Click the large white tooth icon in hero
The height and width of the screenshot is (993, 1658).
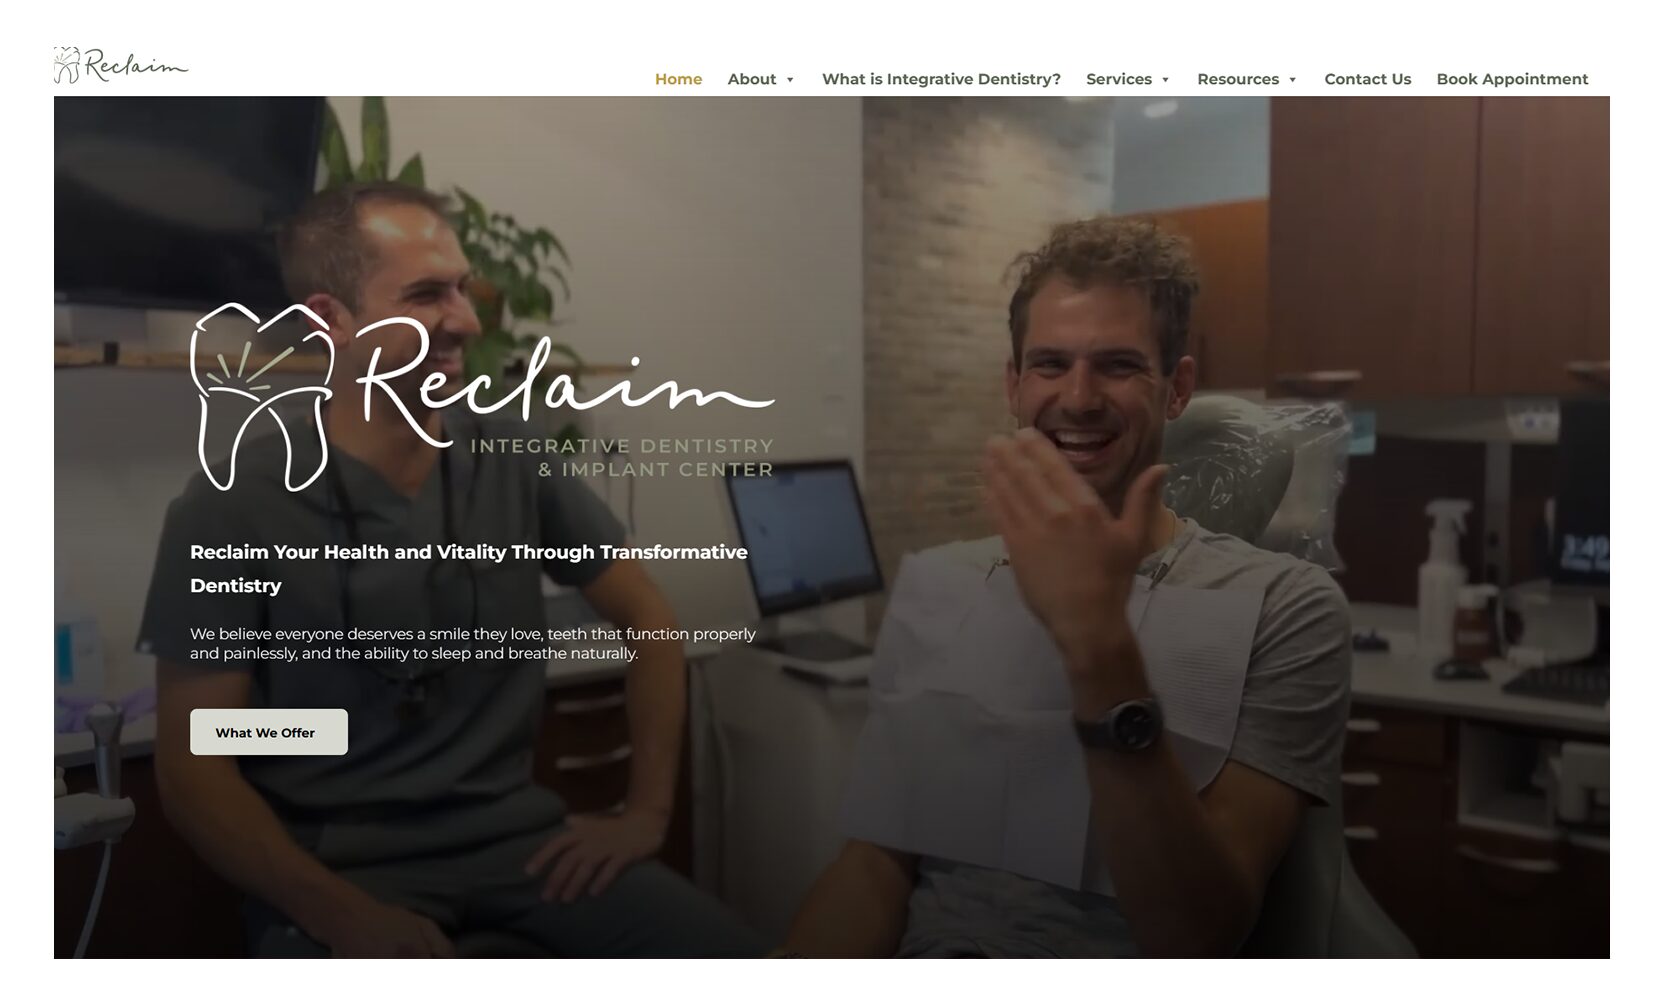(262, 397)
